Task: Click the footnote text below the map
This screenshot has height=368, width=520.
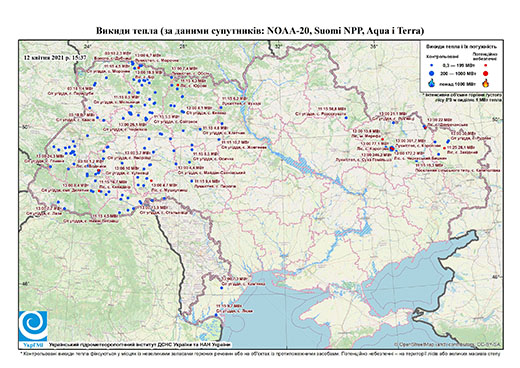Action: (260, 353)
